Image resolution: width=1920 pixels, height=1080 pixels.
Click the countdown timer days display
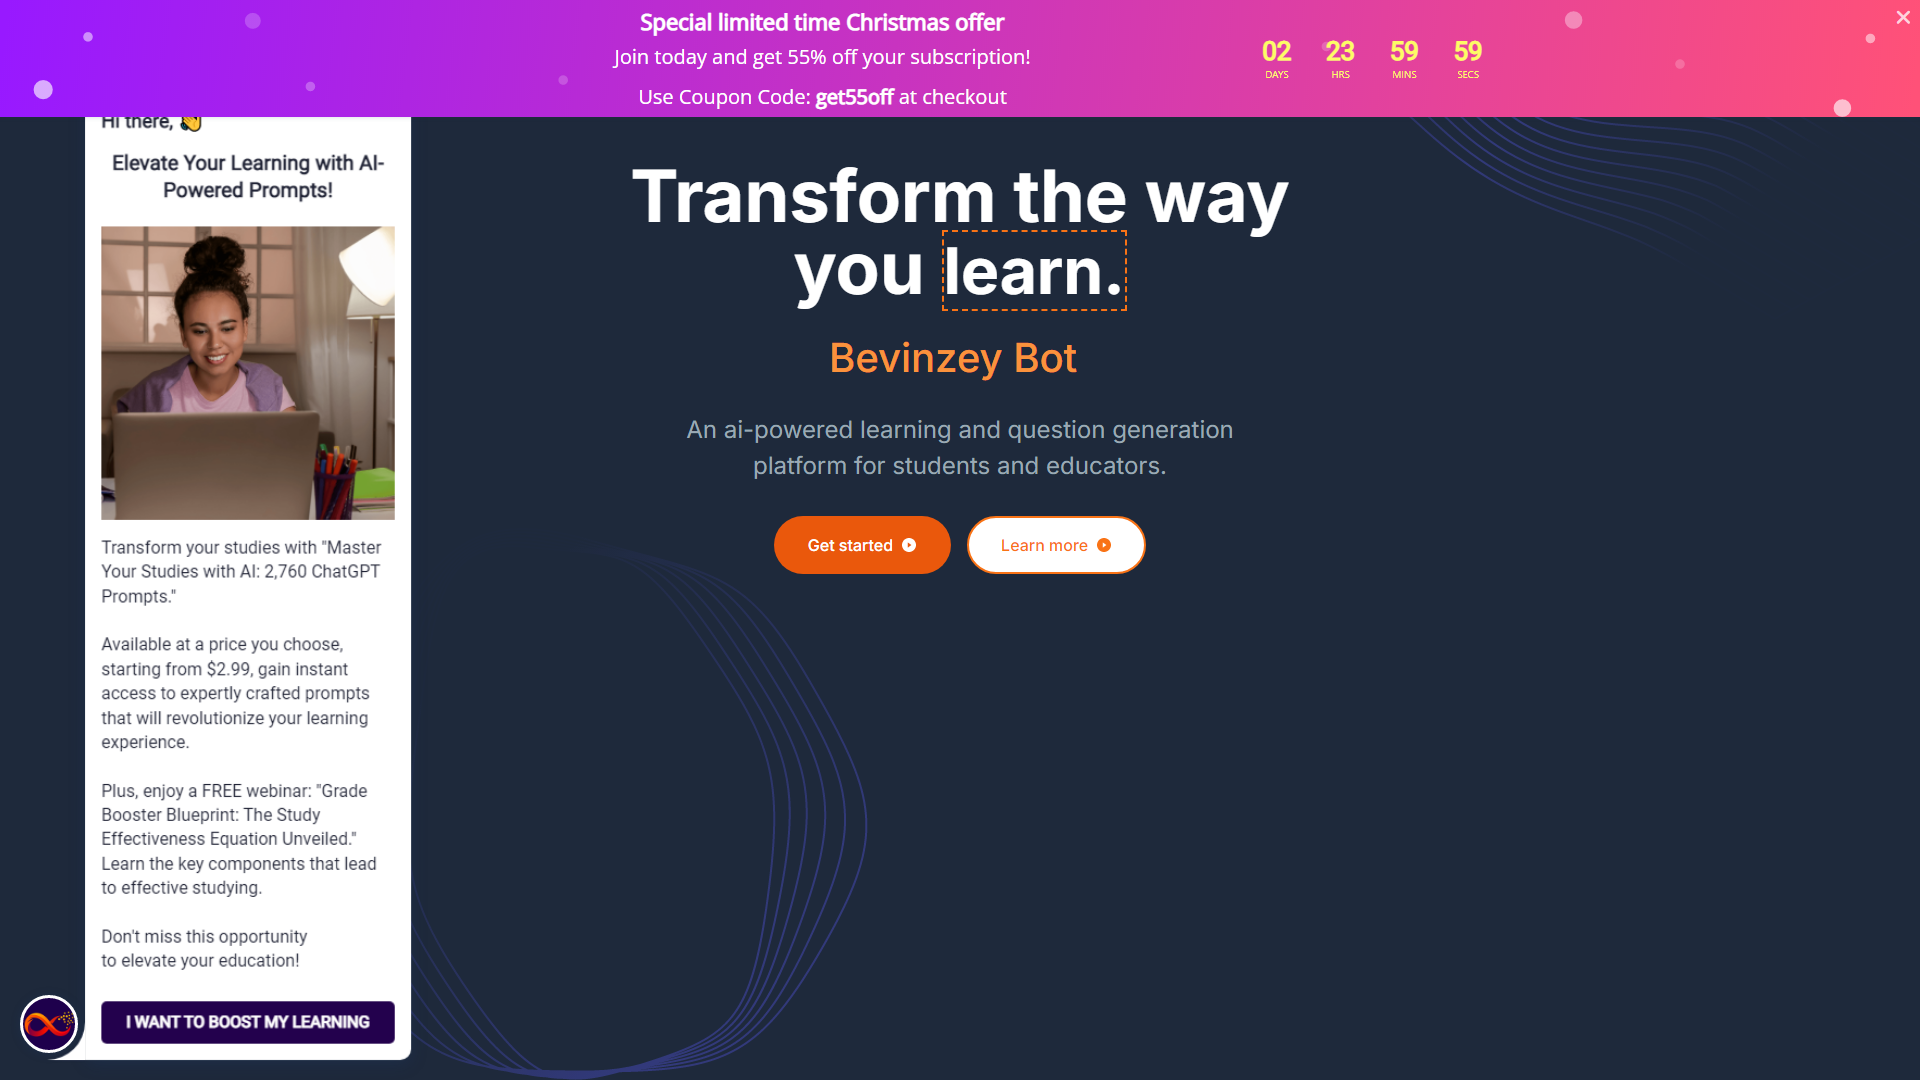tap(1274, 50)
